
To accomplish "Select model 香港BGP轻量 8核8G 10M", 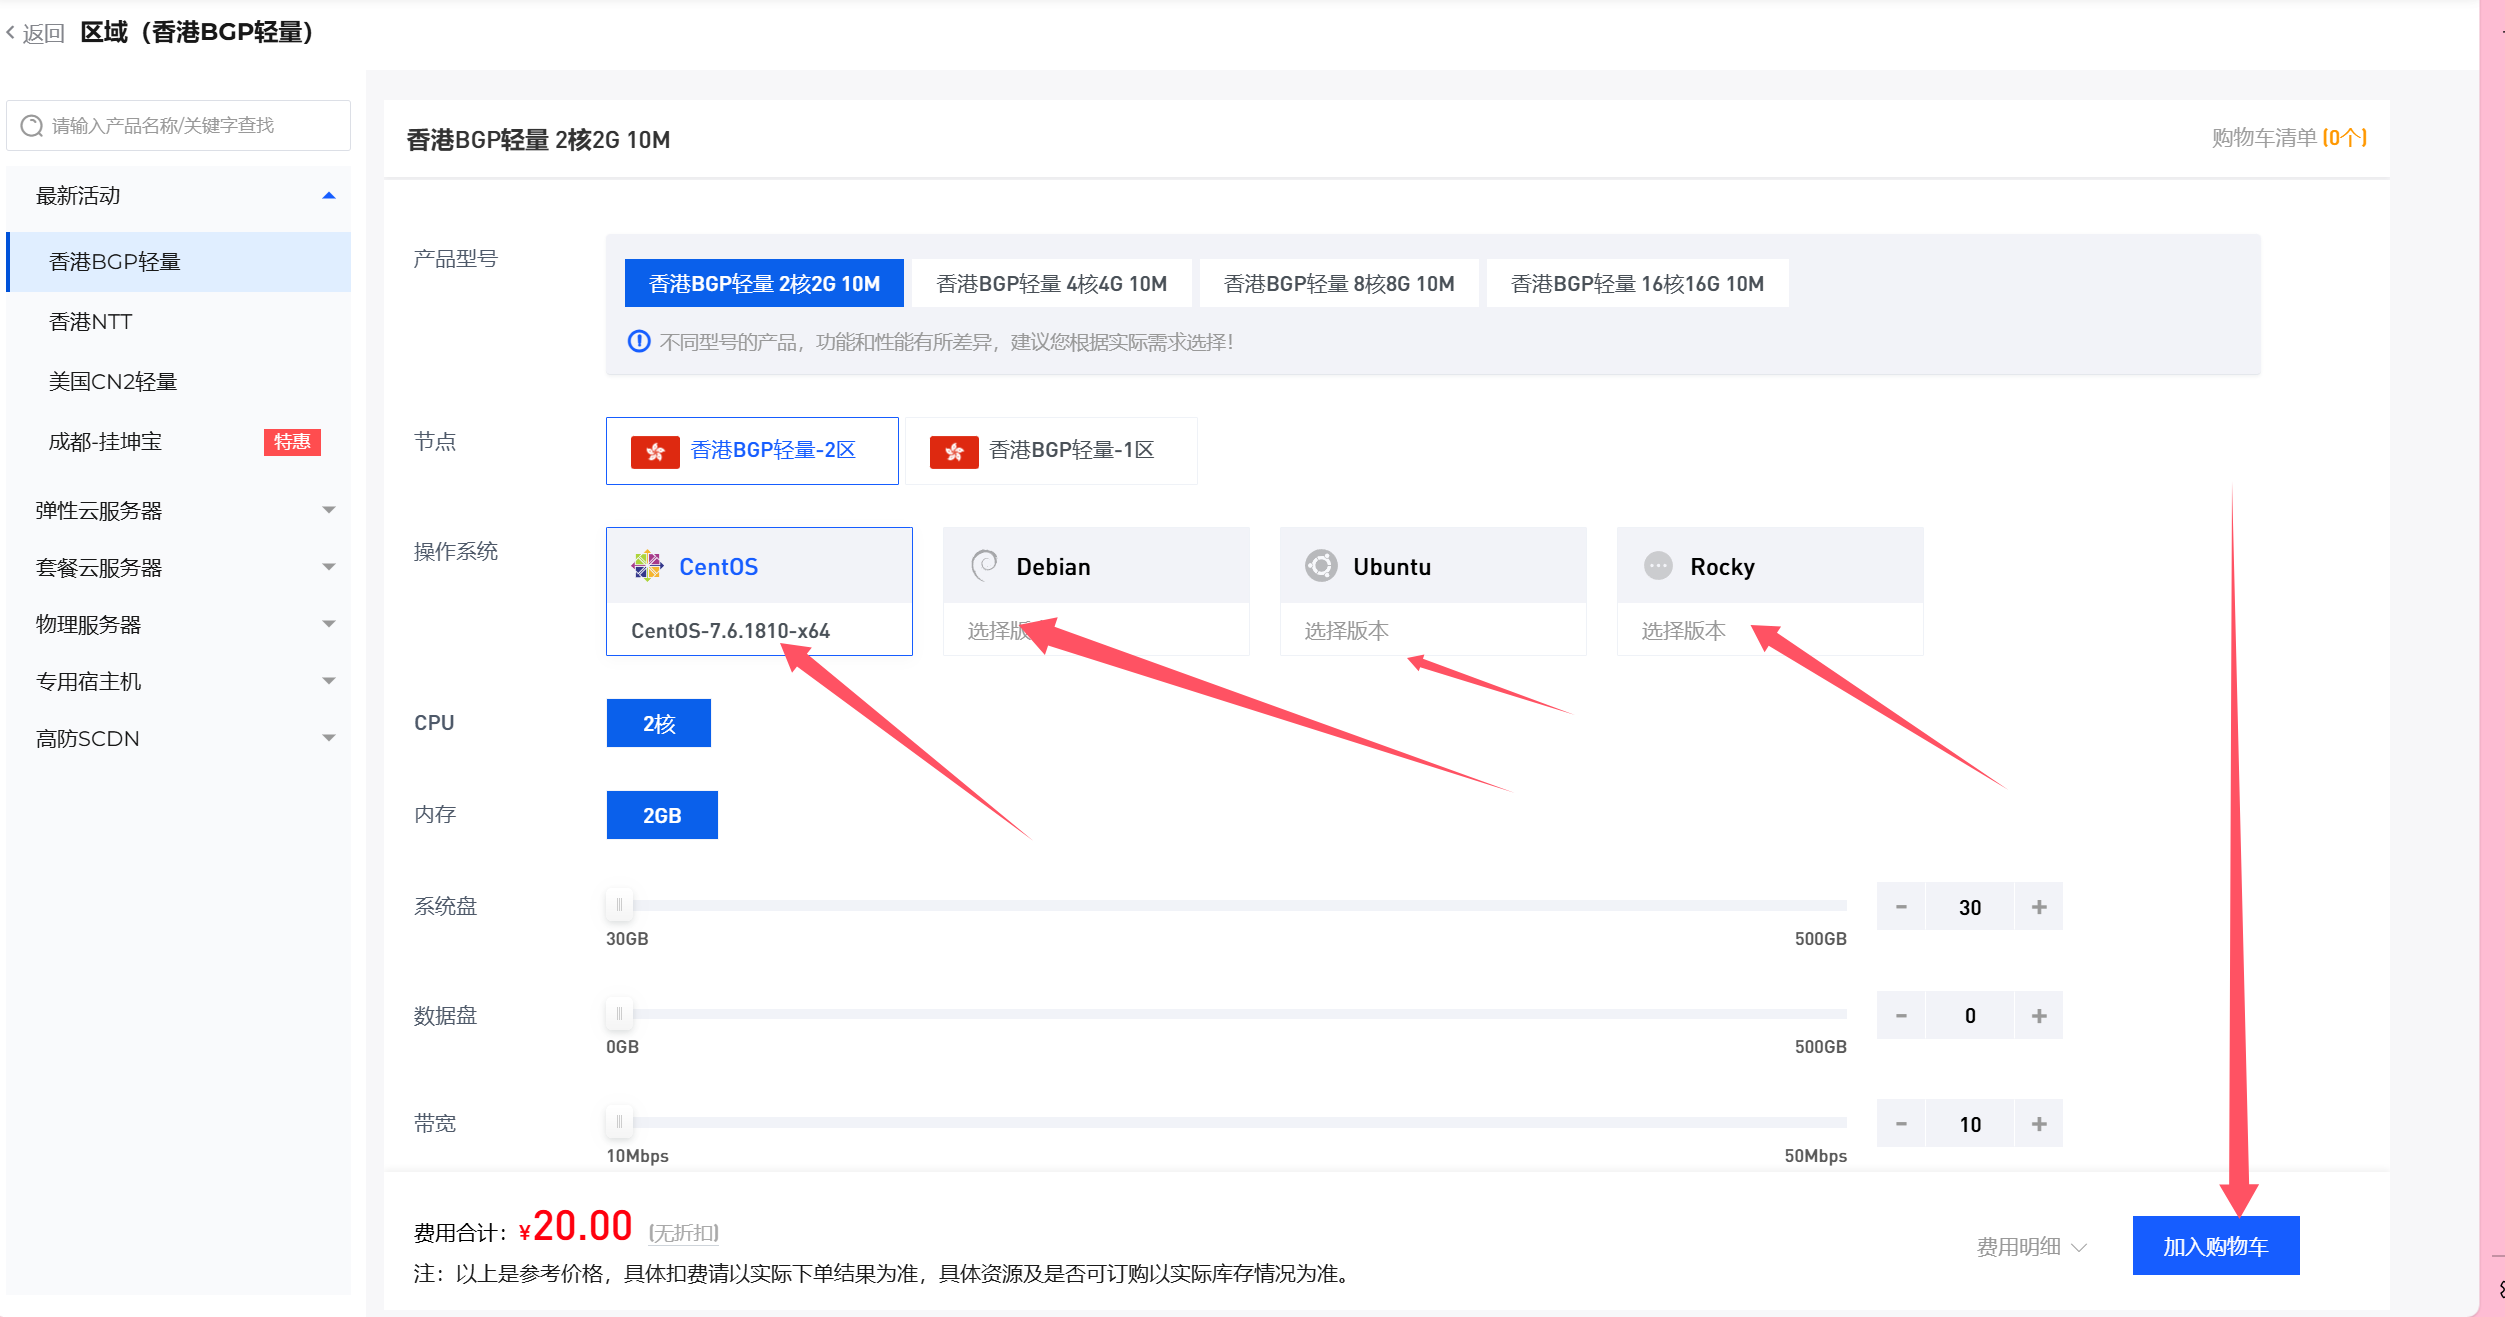I will coord(1339,284).
